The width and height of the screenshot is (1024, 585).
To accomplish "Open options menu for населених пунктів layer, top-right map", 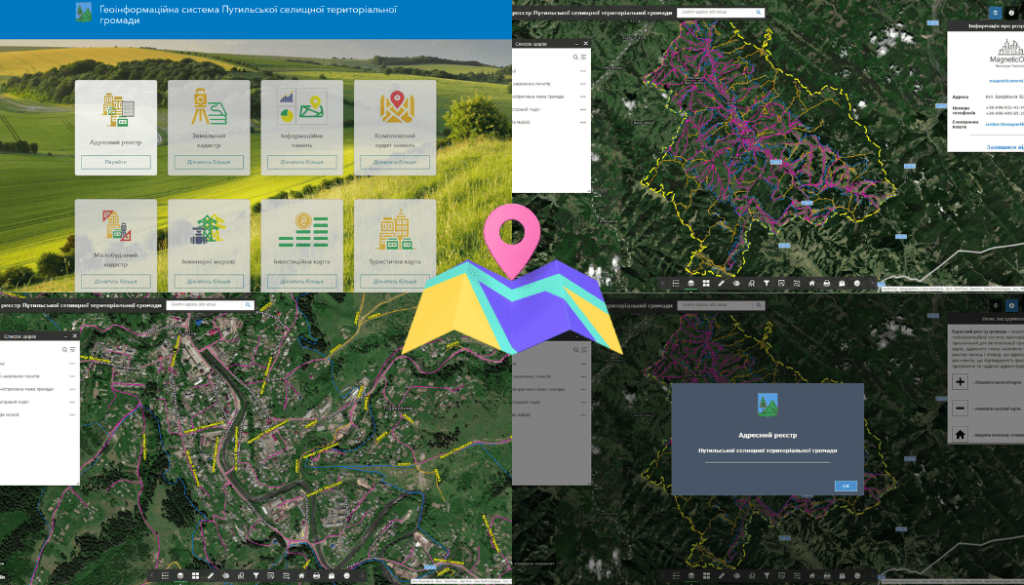I will [583, 84].
